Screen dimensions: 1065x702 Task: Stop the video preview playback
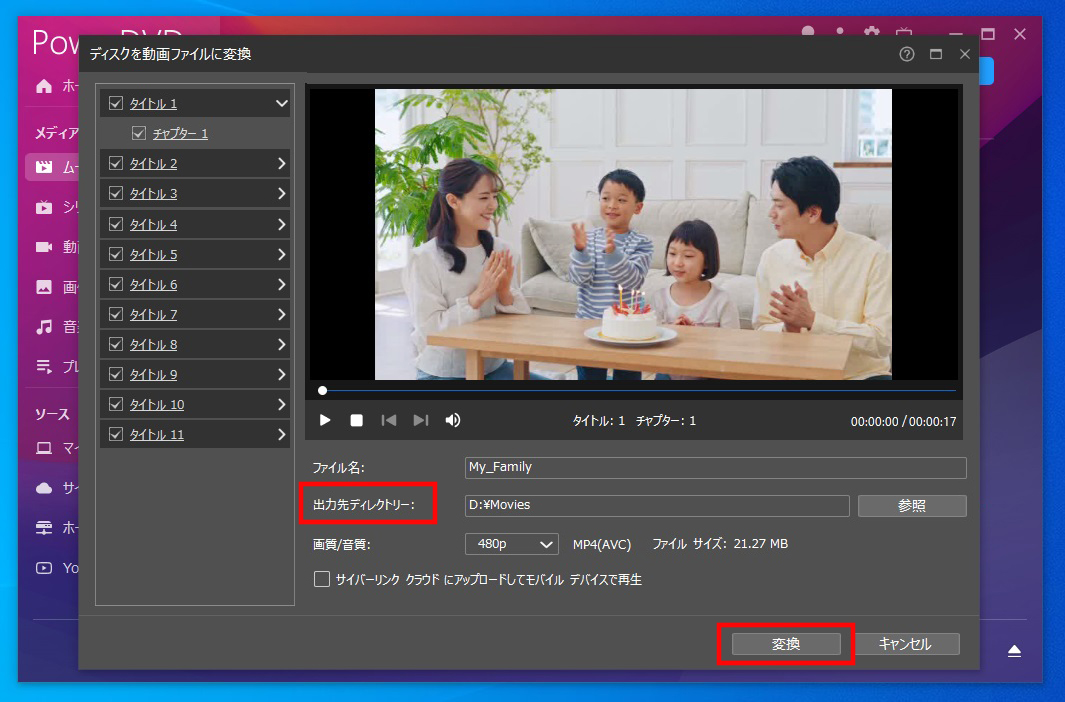pyautogui.click(x=356, y=420)
